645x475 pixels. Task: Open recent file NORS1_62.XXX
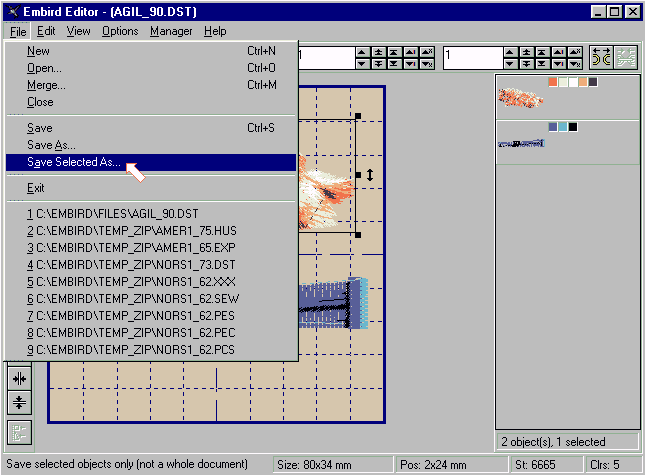point(151,282)
